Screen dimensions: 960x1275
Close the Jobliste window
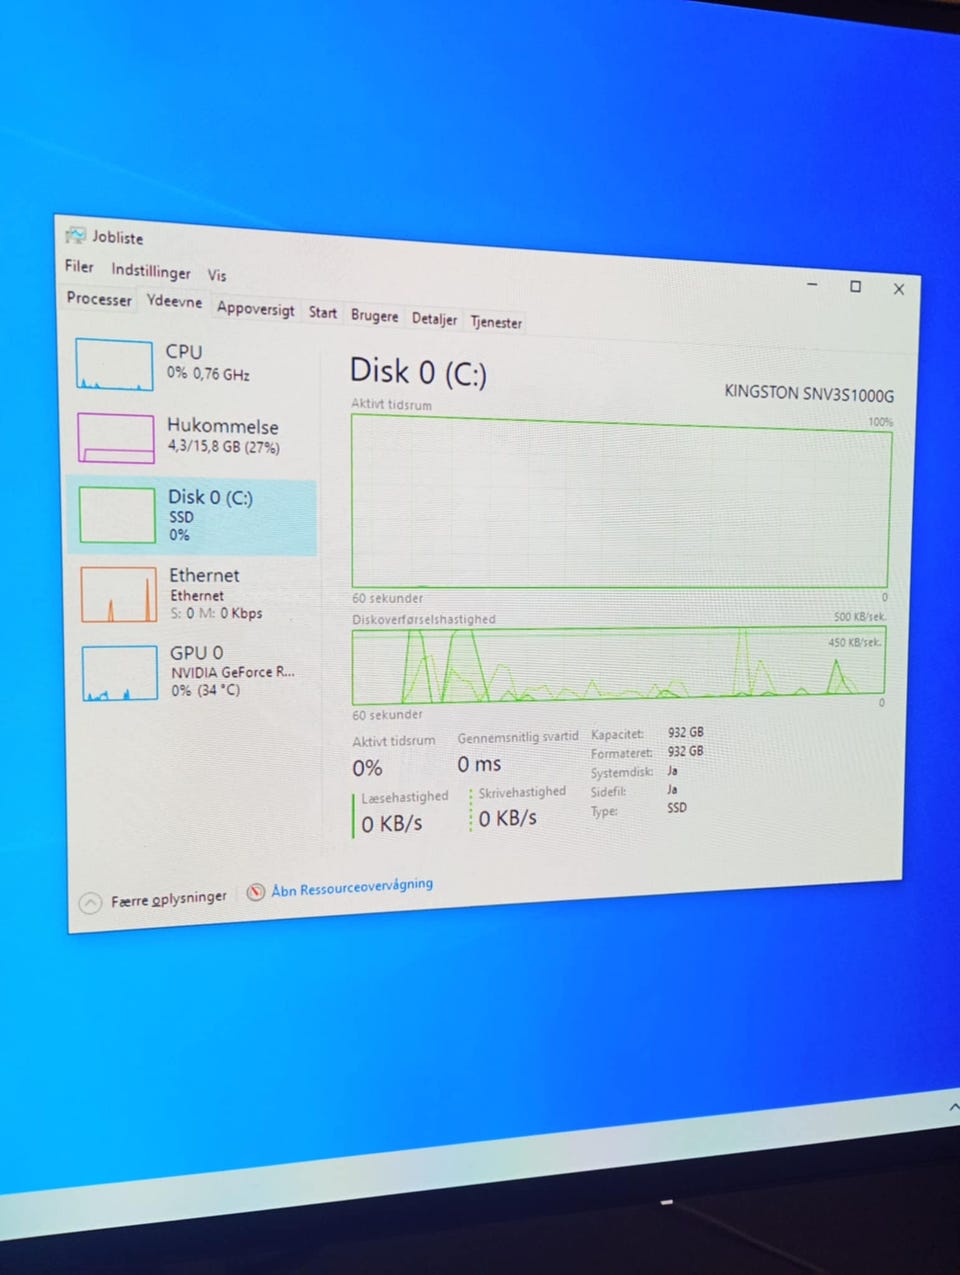coord(898,288)
